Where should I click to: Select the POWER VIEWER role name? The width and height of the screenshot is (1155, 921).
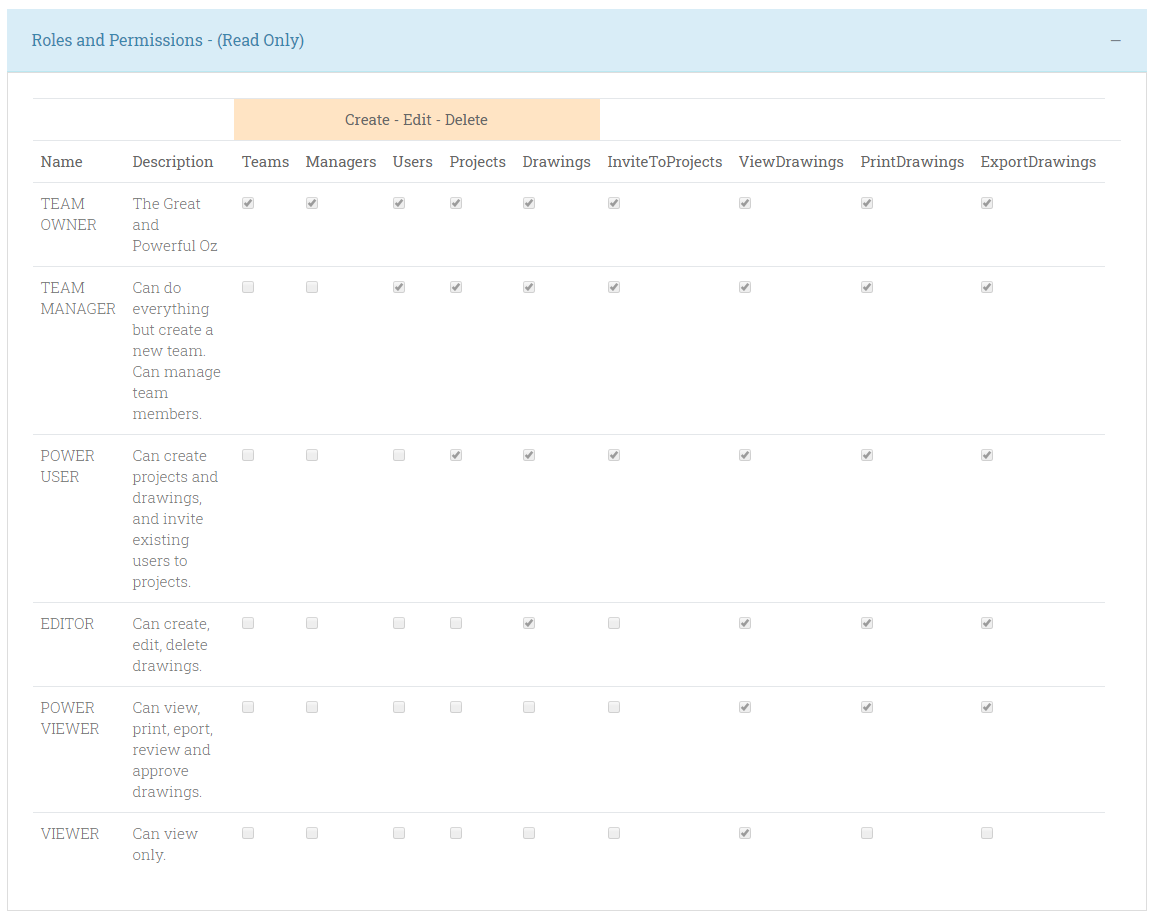(x=70, y=718)
